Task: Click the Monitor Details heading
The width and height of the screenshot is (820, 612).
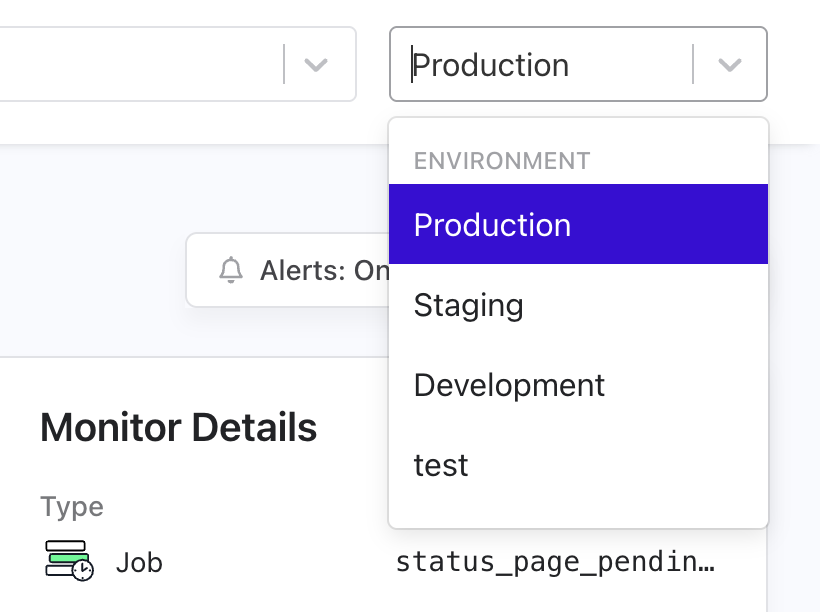Action: click(178, 427)
